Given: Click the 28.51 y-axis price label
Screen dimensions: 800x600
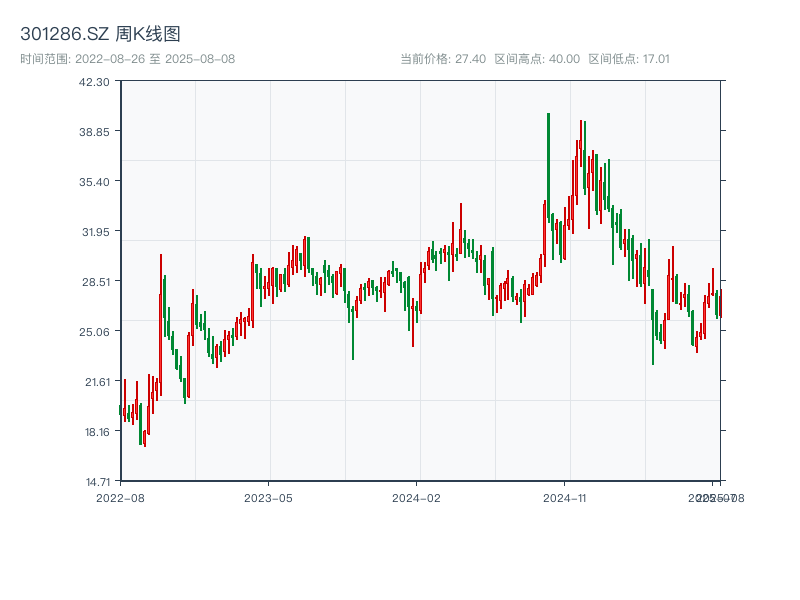Looking at the screenshot, I should click(97, 282).
